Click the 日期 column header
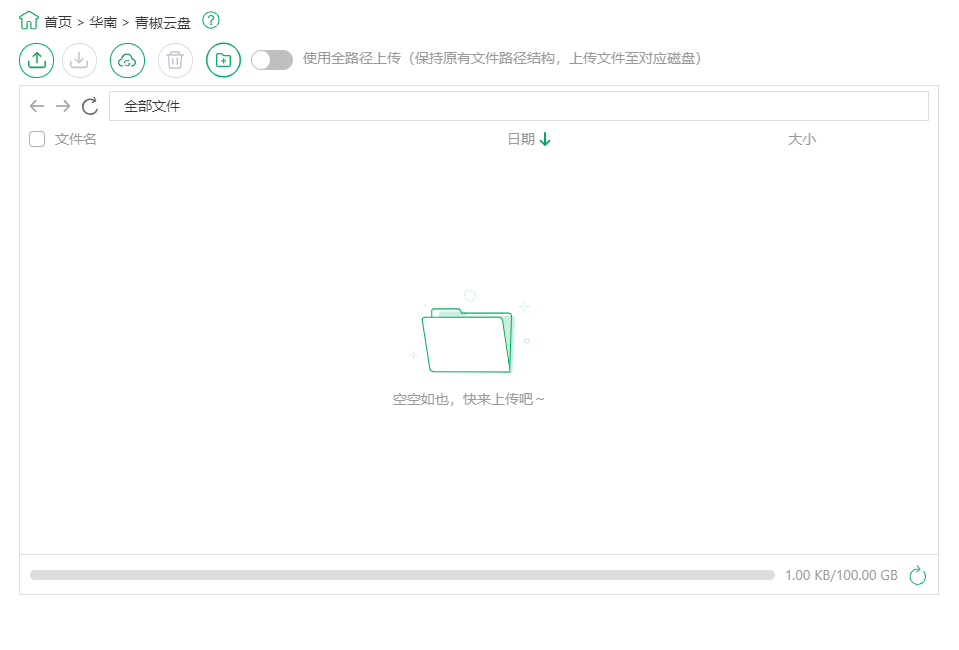 click(x=521, y=139)
